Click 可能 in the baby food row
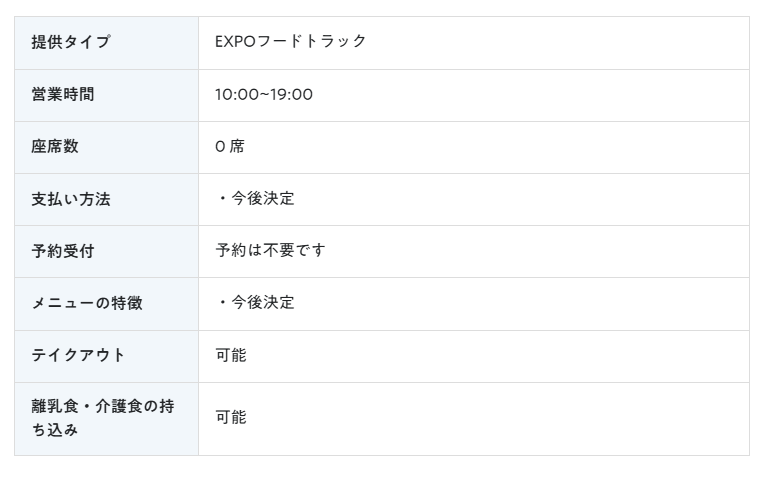This screenshot has width=766, height=481. (x=231, y=417)
